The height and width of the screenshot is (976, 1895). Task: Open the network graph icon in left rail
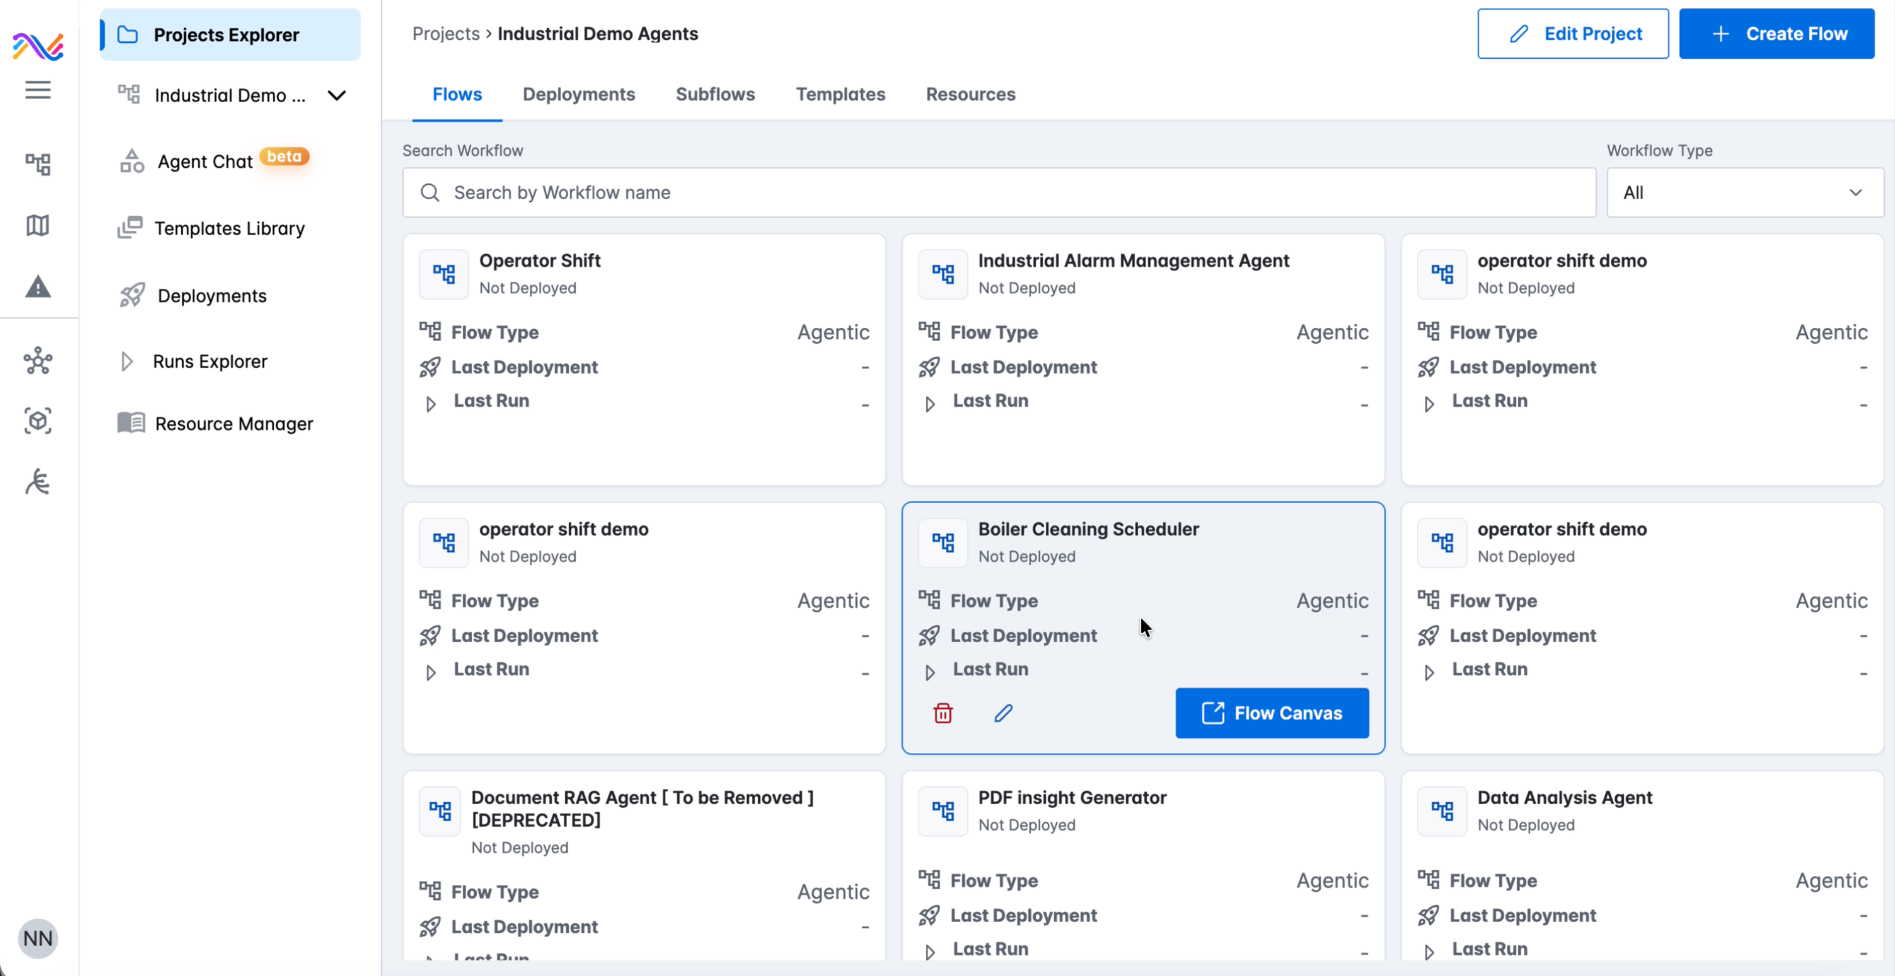tap(38, 361)
